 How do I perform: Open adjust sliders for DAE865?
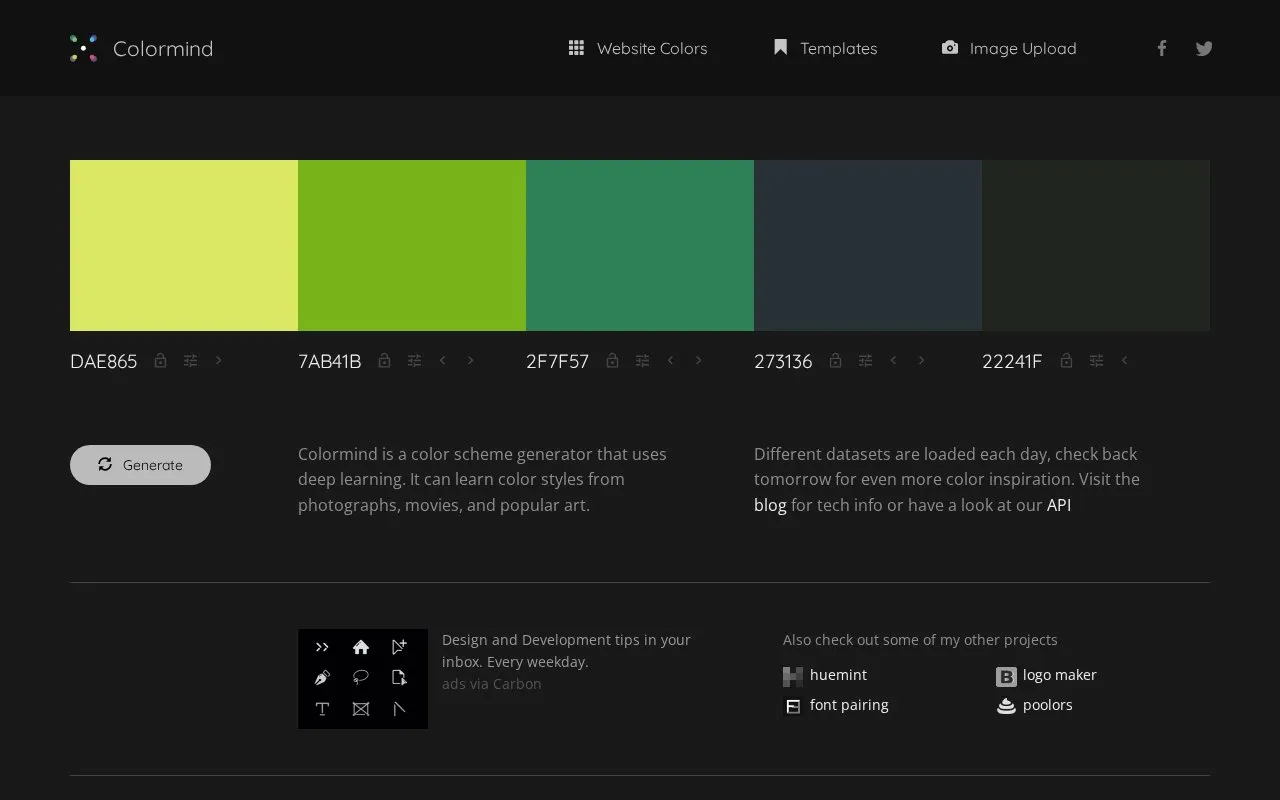tap(190, 360)
